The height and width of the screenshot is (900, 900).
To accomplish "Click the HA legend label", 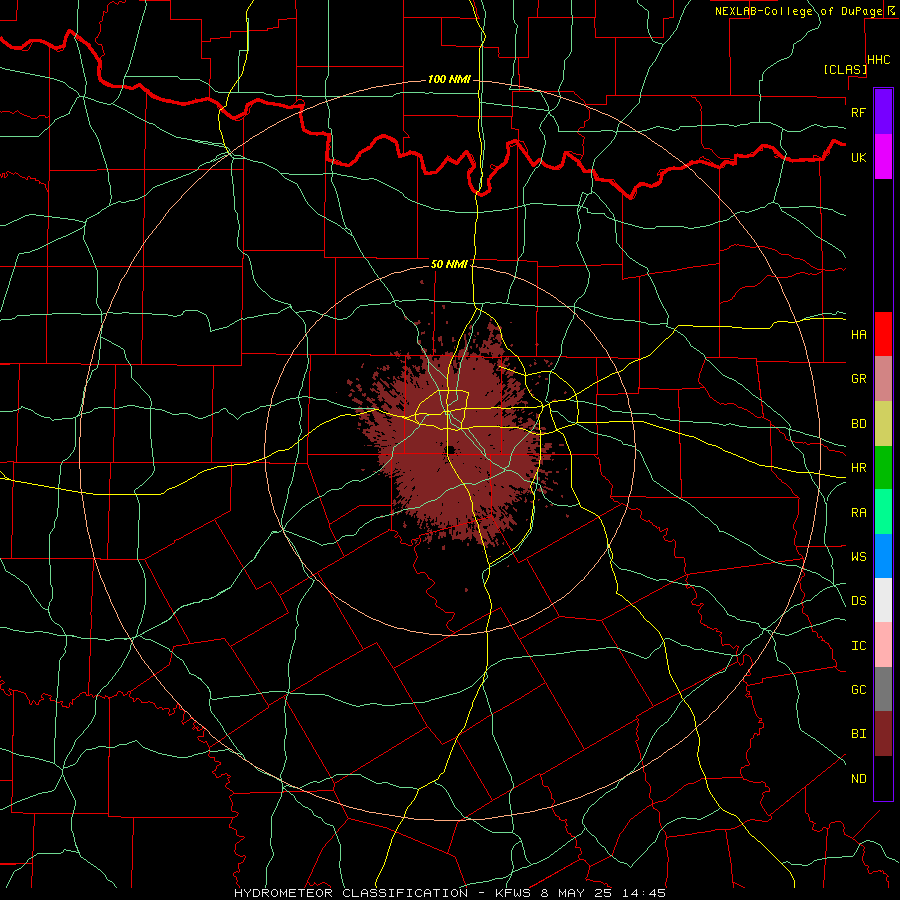I will (x=859, y=334).
